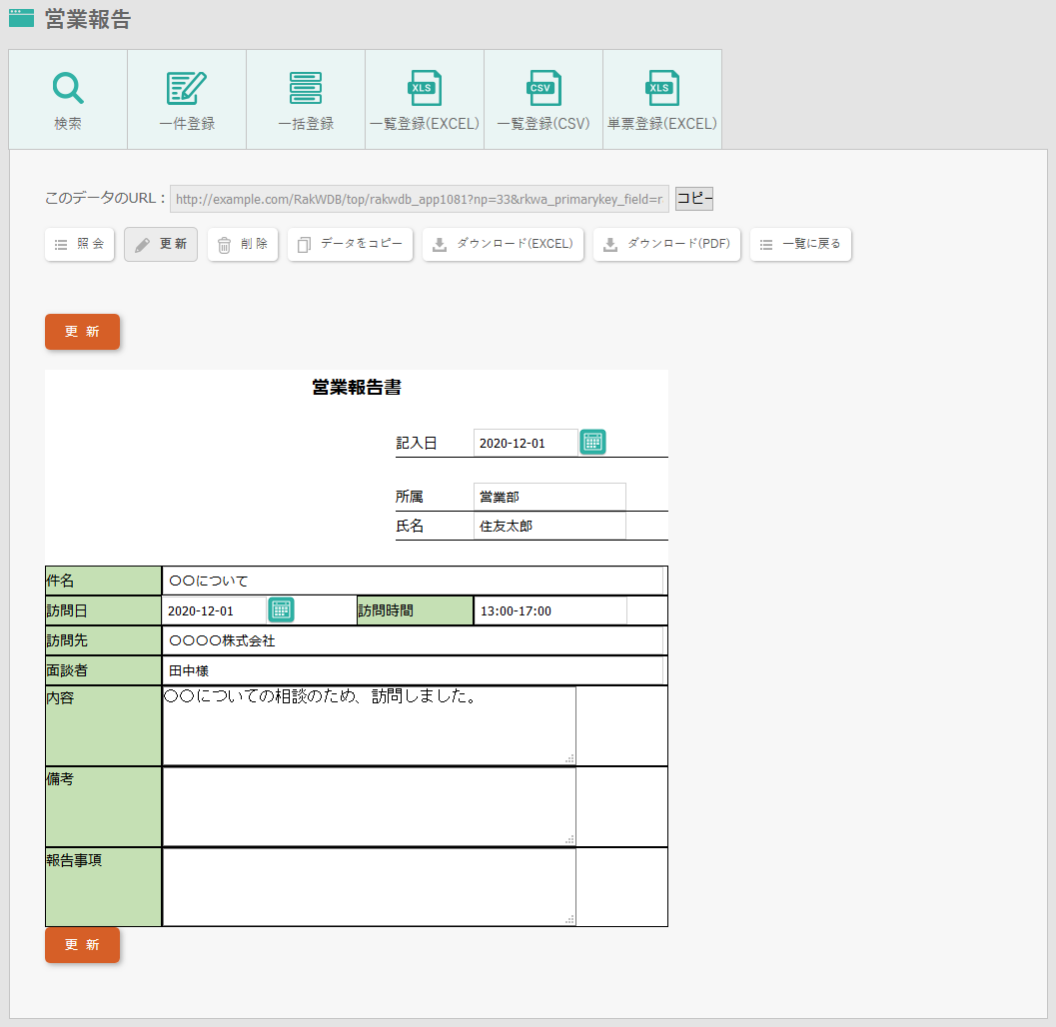Click the 照会 view button

[x=79, y=244]
